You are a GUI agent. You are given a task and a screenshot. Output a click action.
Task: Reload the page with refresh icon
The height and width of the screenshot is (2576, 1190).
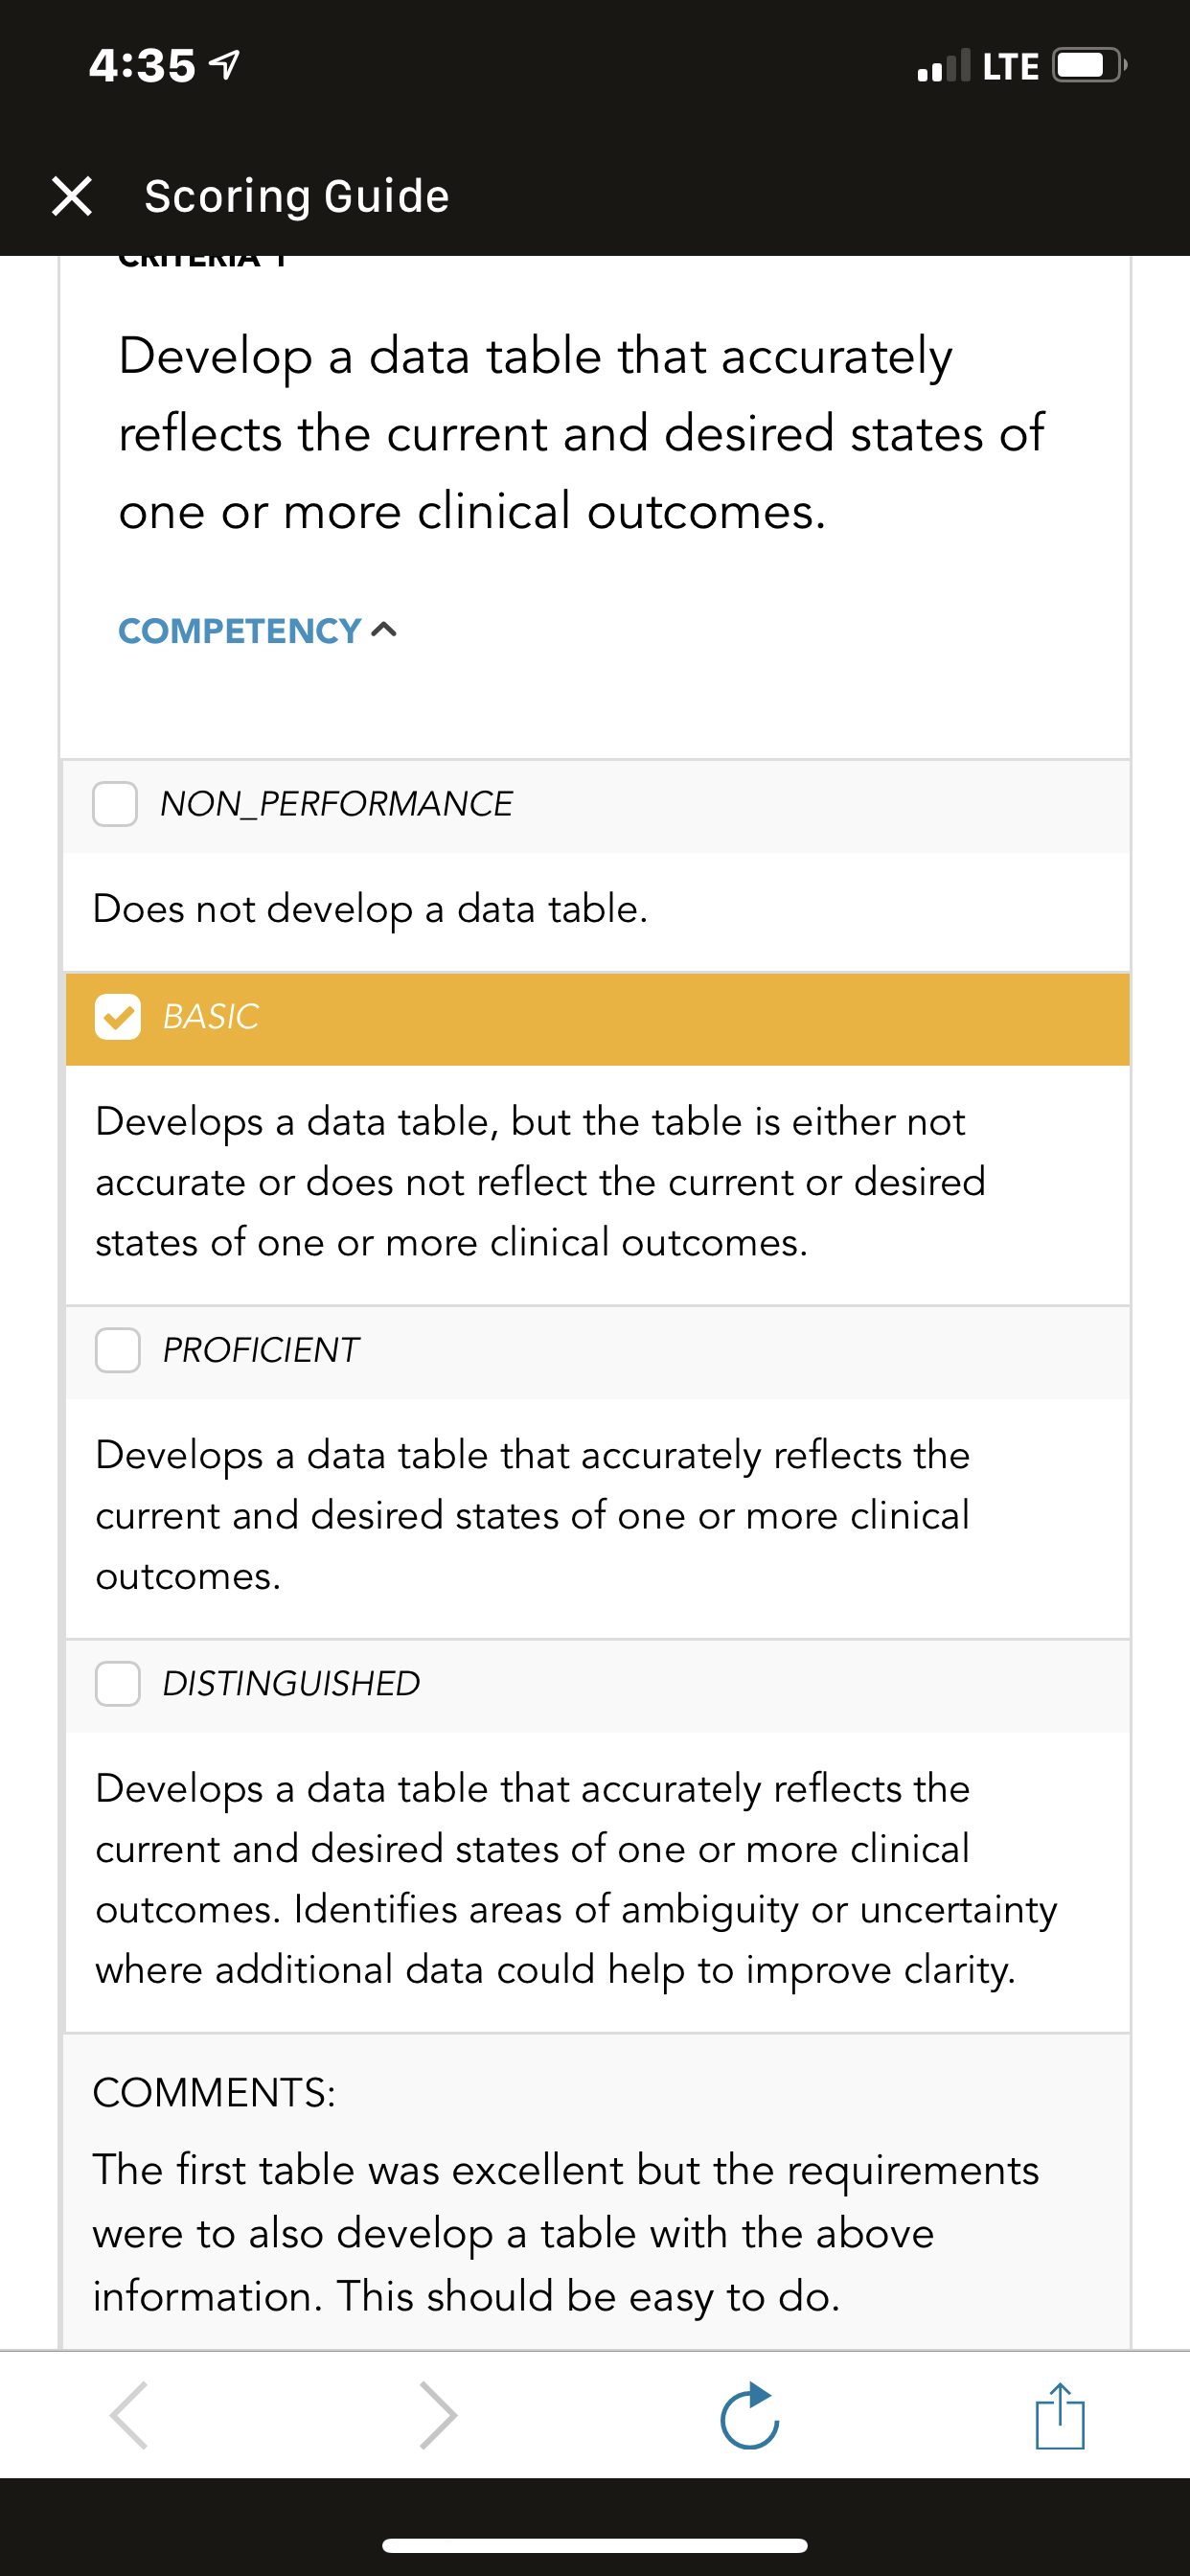click(x=750, y=2415)
